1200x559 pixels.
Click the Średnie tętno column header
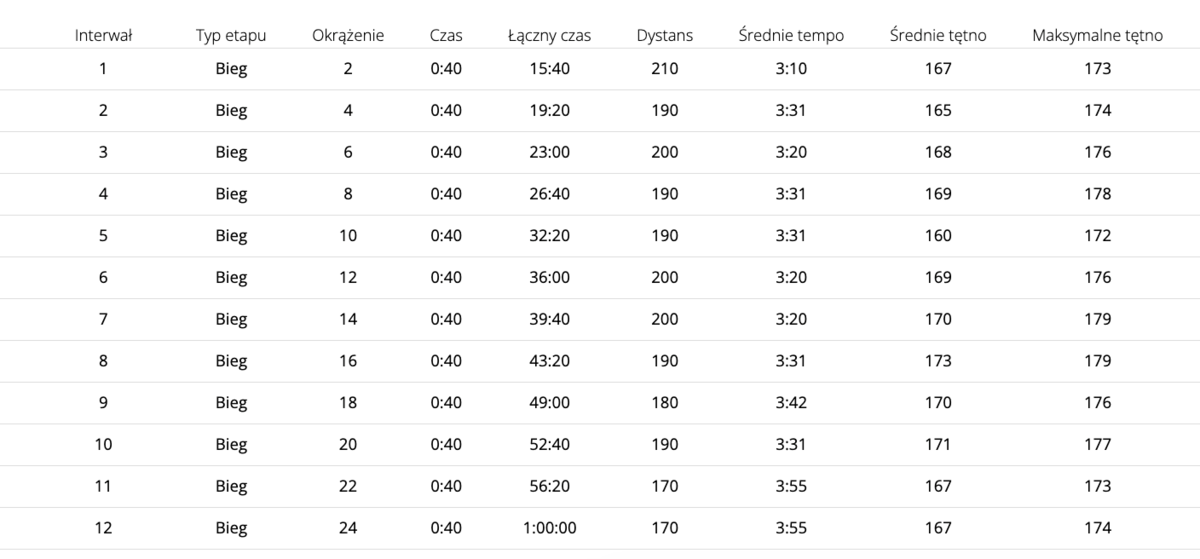tap(938, 35)
